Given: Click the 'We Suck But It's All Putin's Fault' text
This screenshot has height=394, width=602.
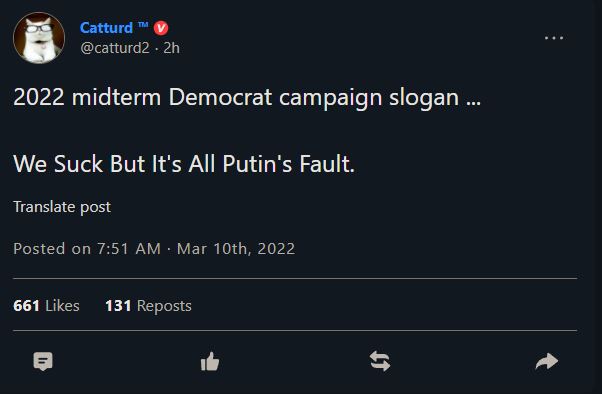Looking at the screenshot, I should click(x=184, y=164).
